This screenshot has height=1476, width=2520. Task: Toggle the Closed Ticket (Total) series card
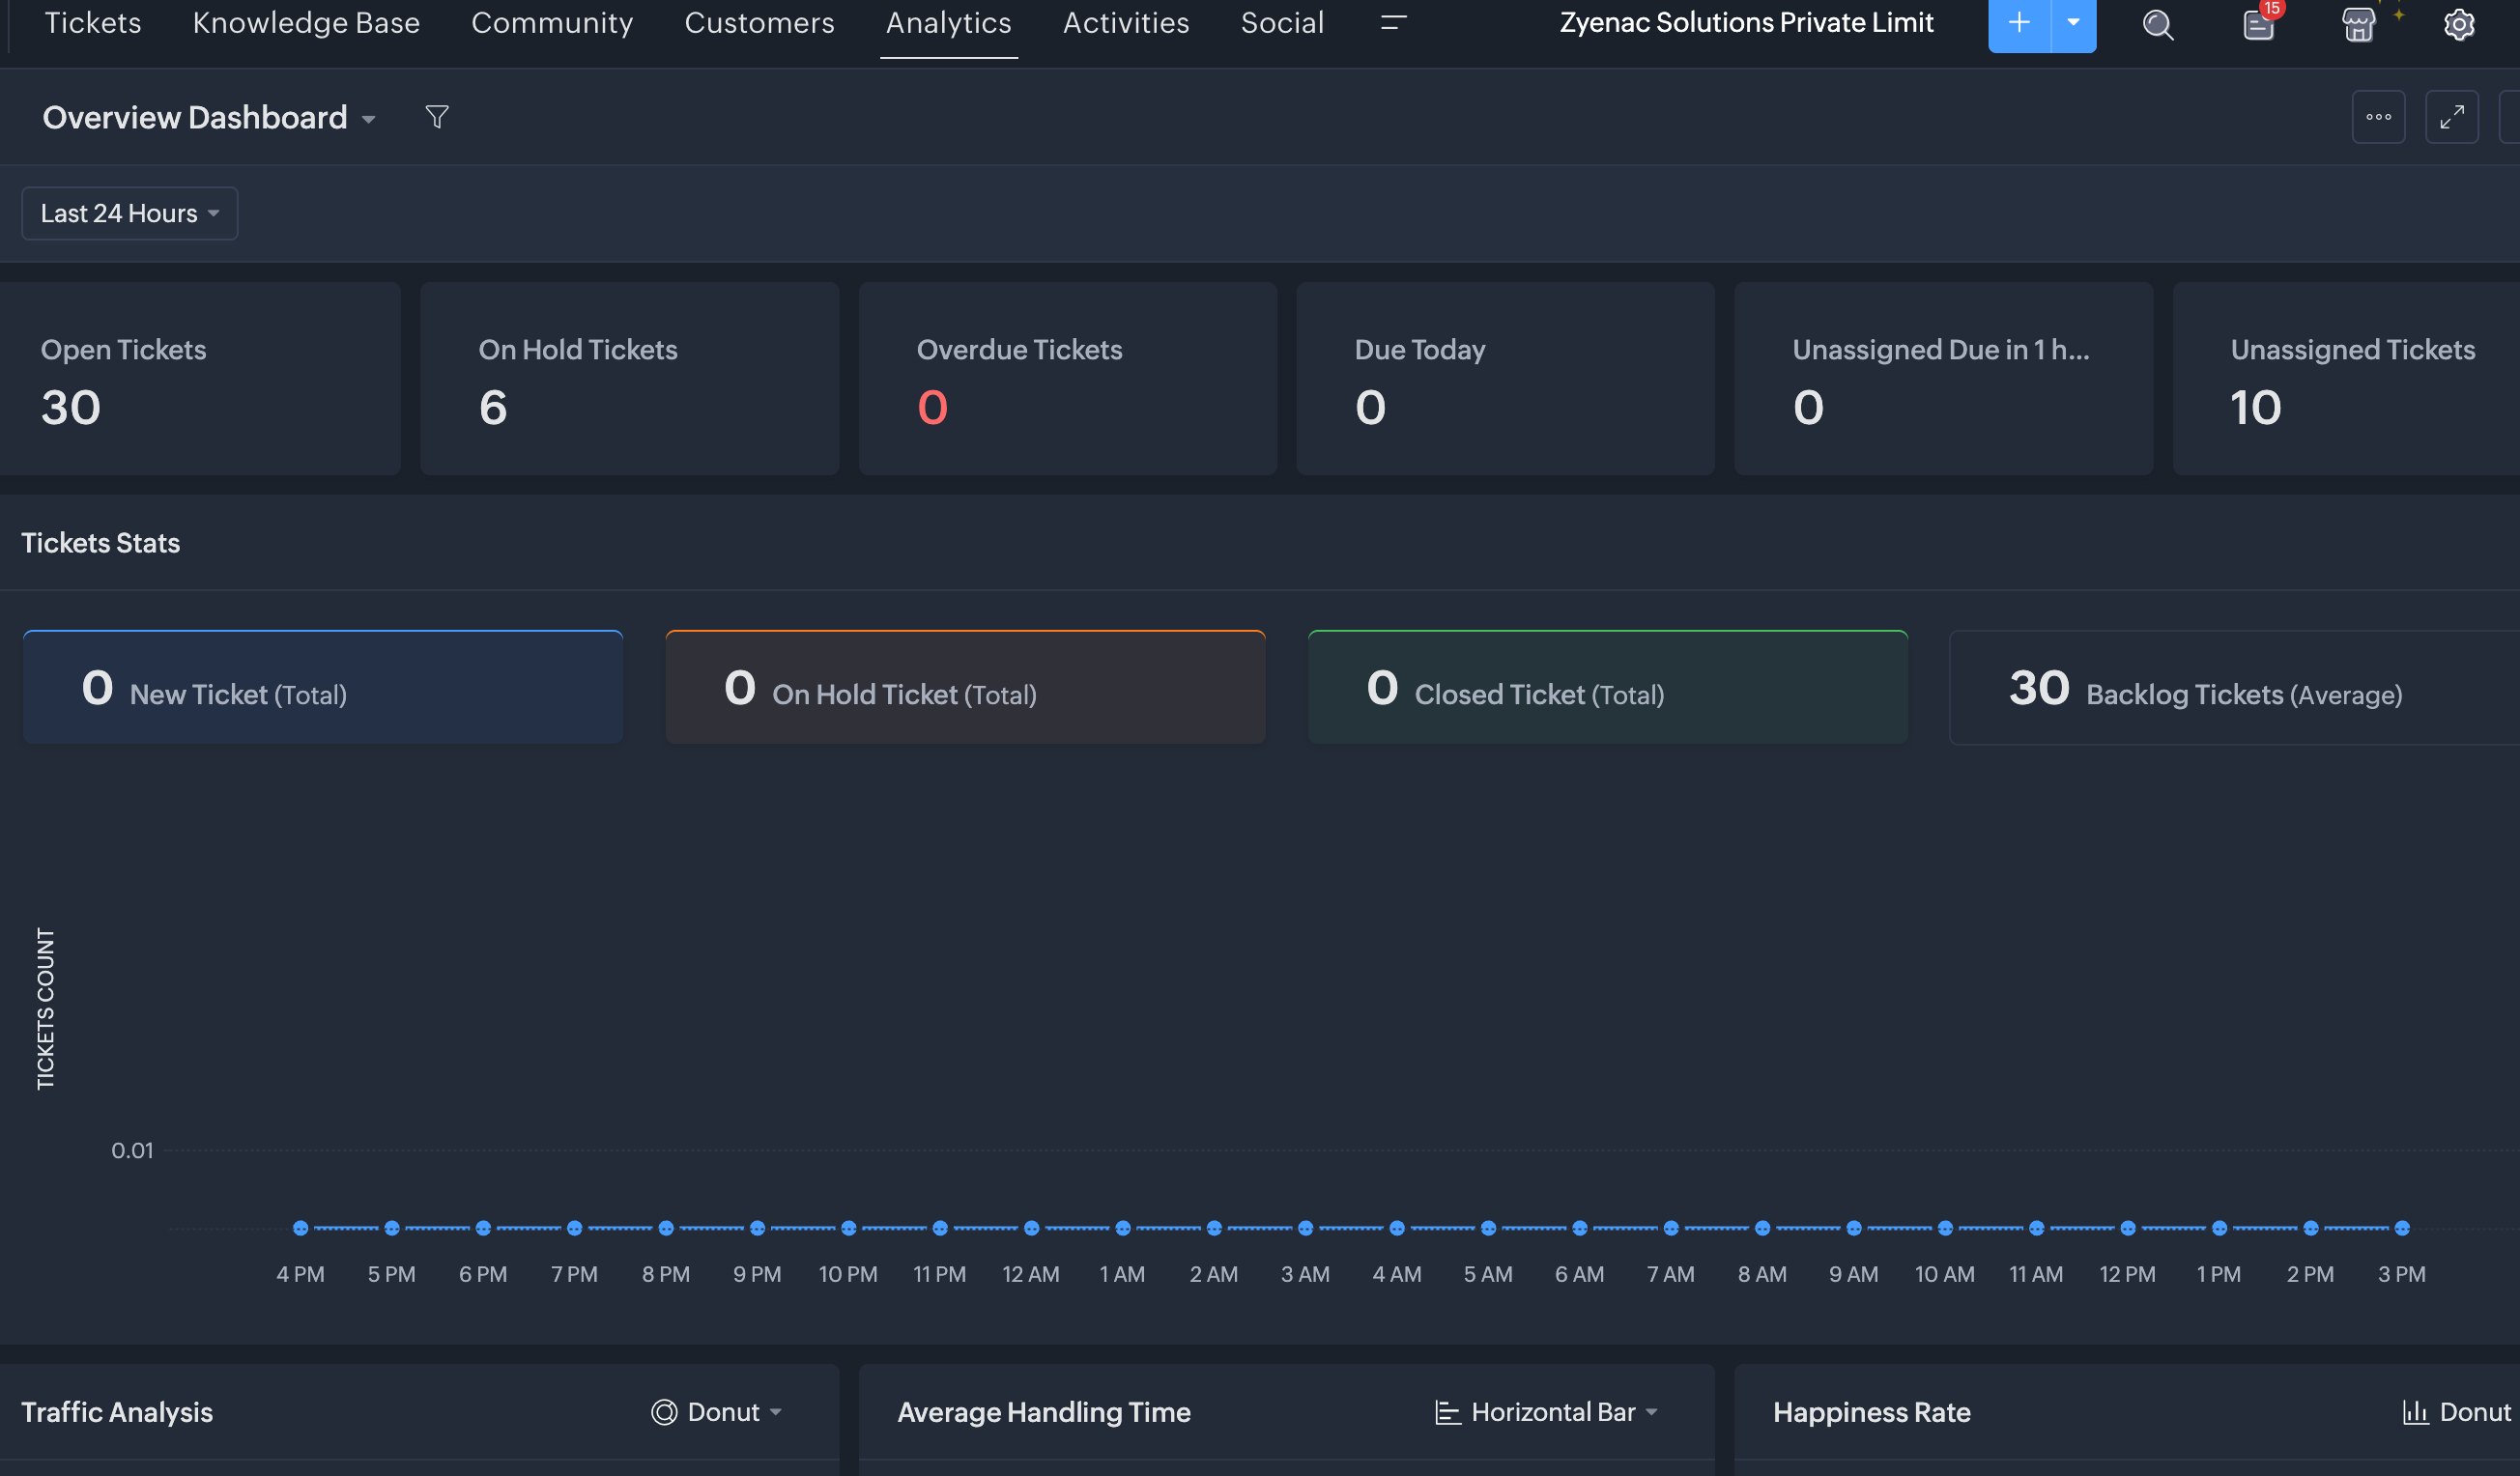coord(1607,688)
